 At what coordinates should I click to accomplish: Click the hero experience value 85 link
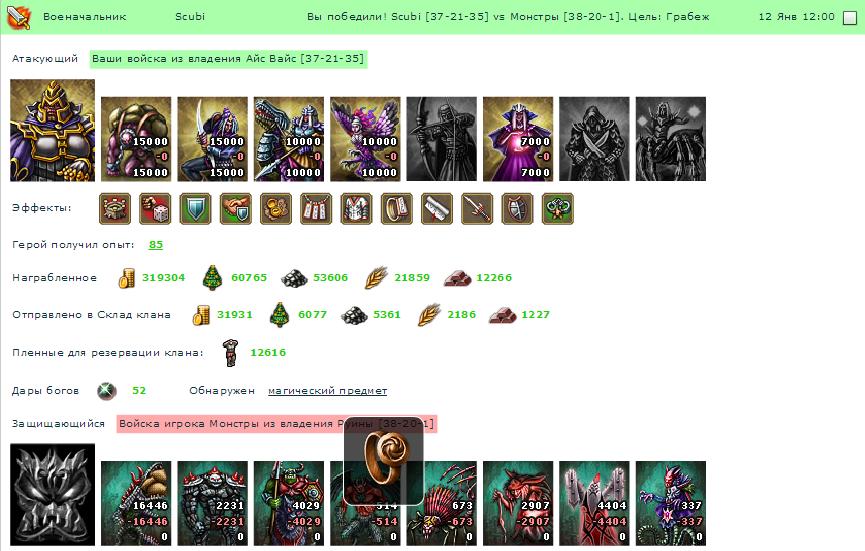[x=156, y=244]
